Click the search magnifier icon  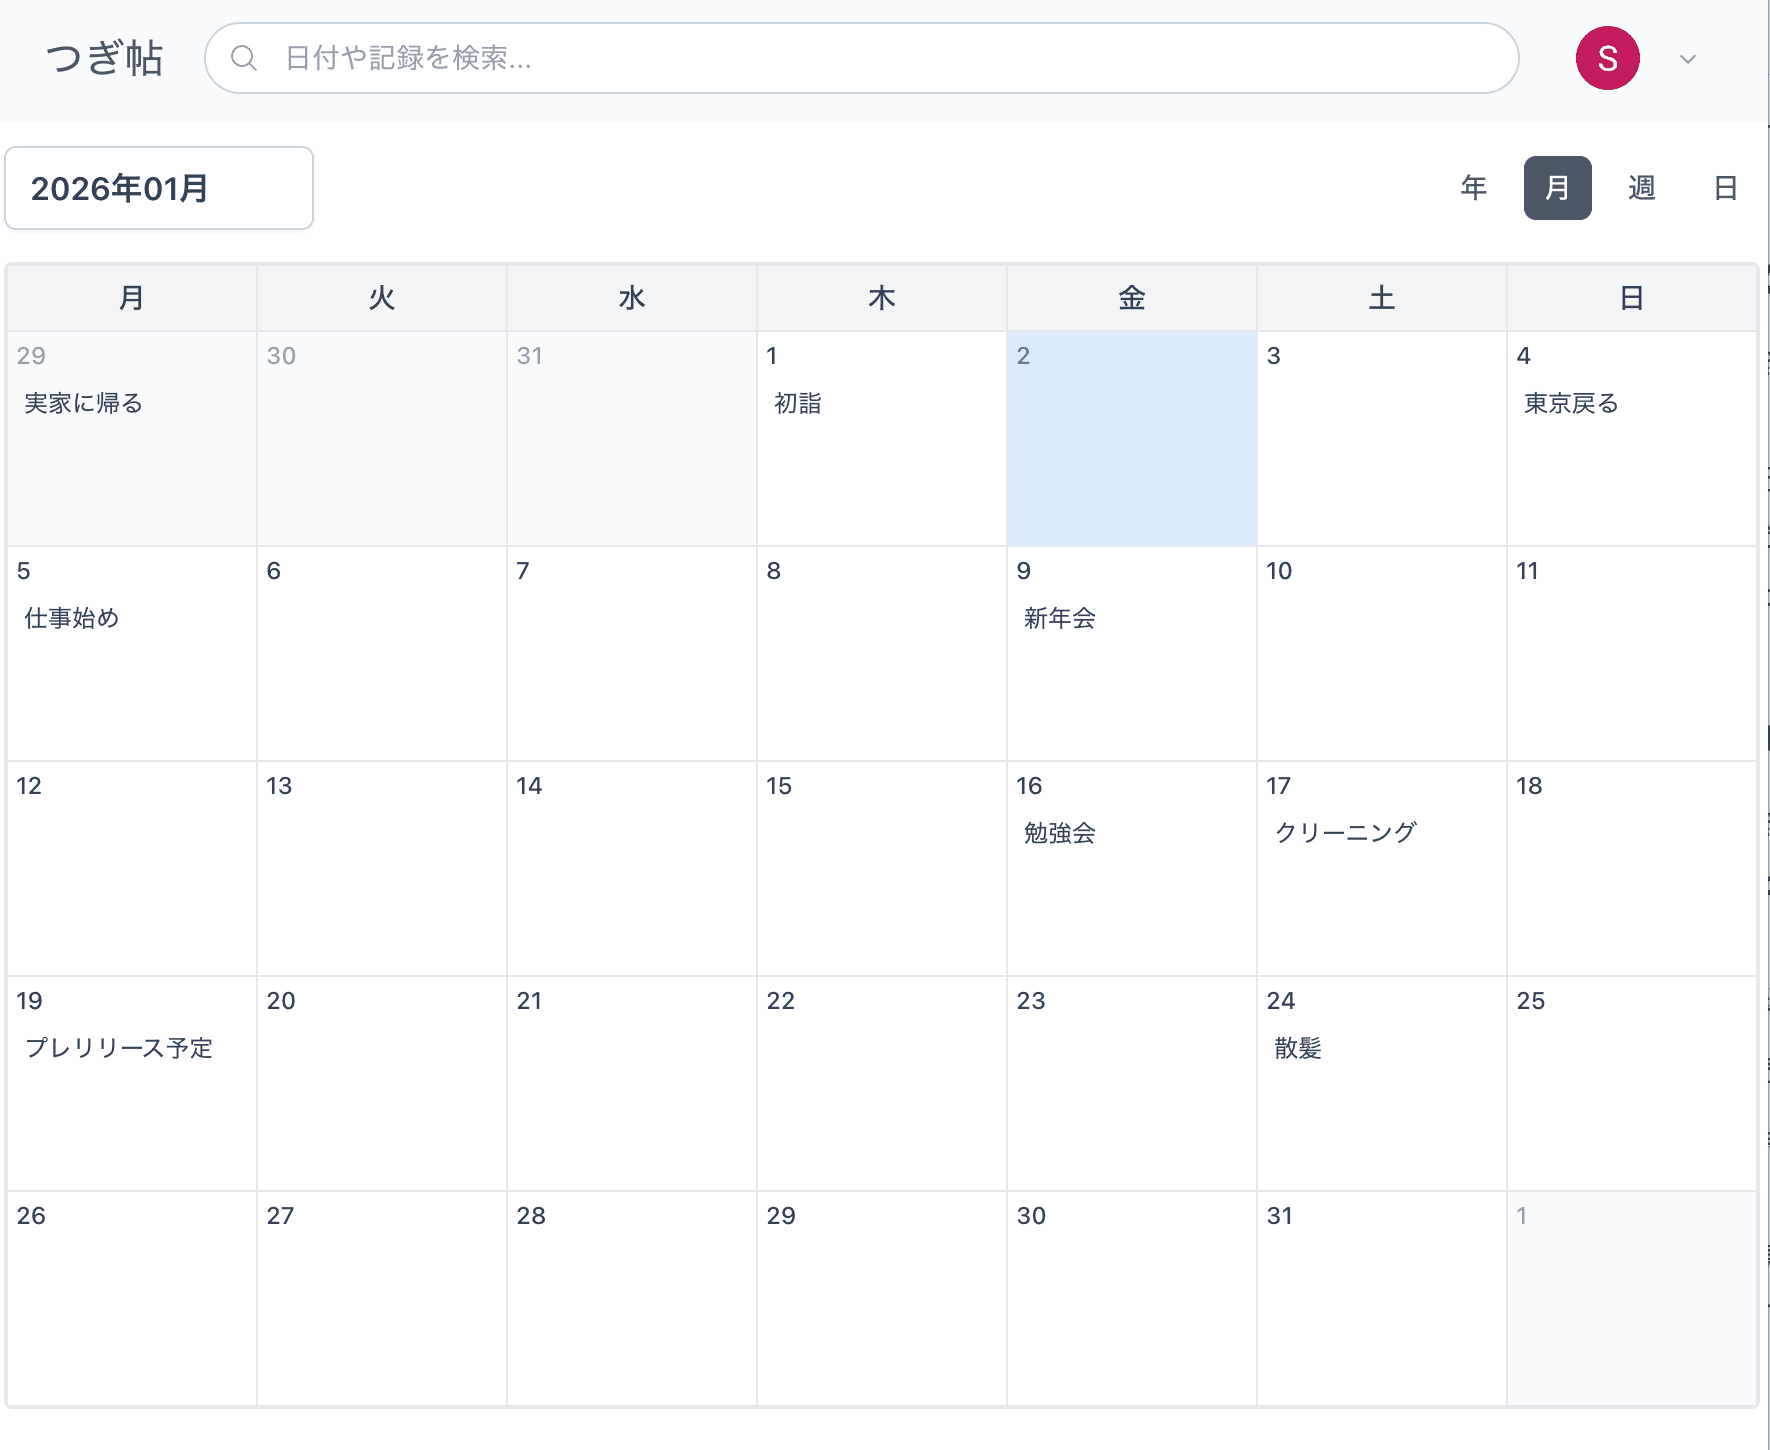coord(244,58)
